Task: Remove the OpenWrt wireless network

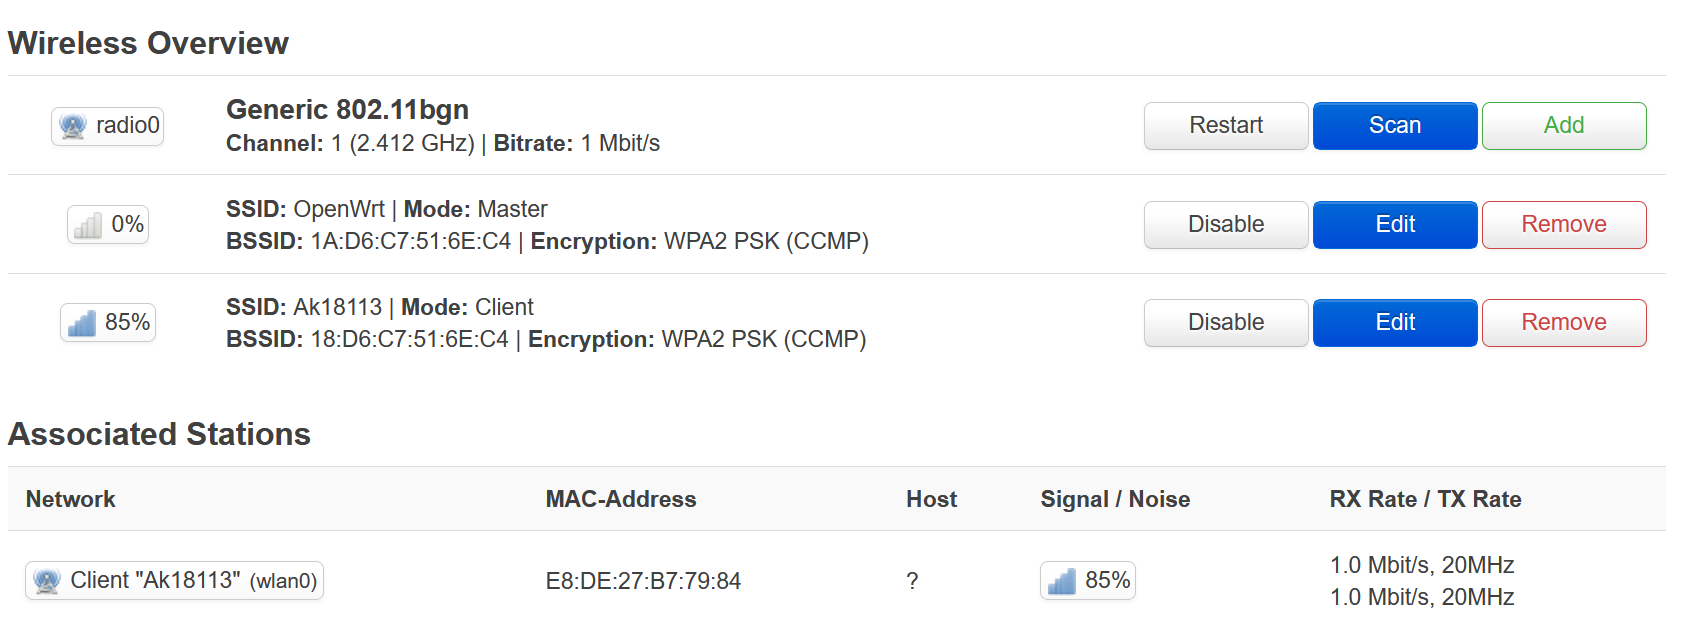Action: tap(1564, 225)
